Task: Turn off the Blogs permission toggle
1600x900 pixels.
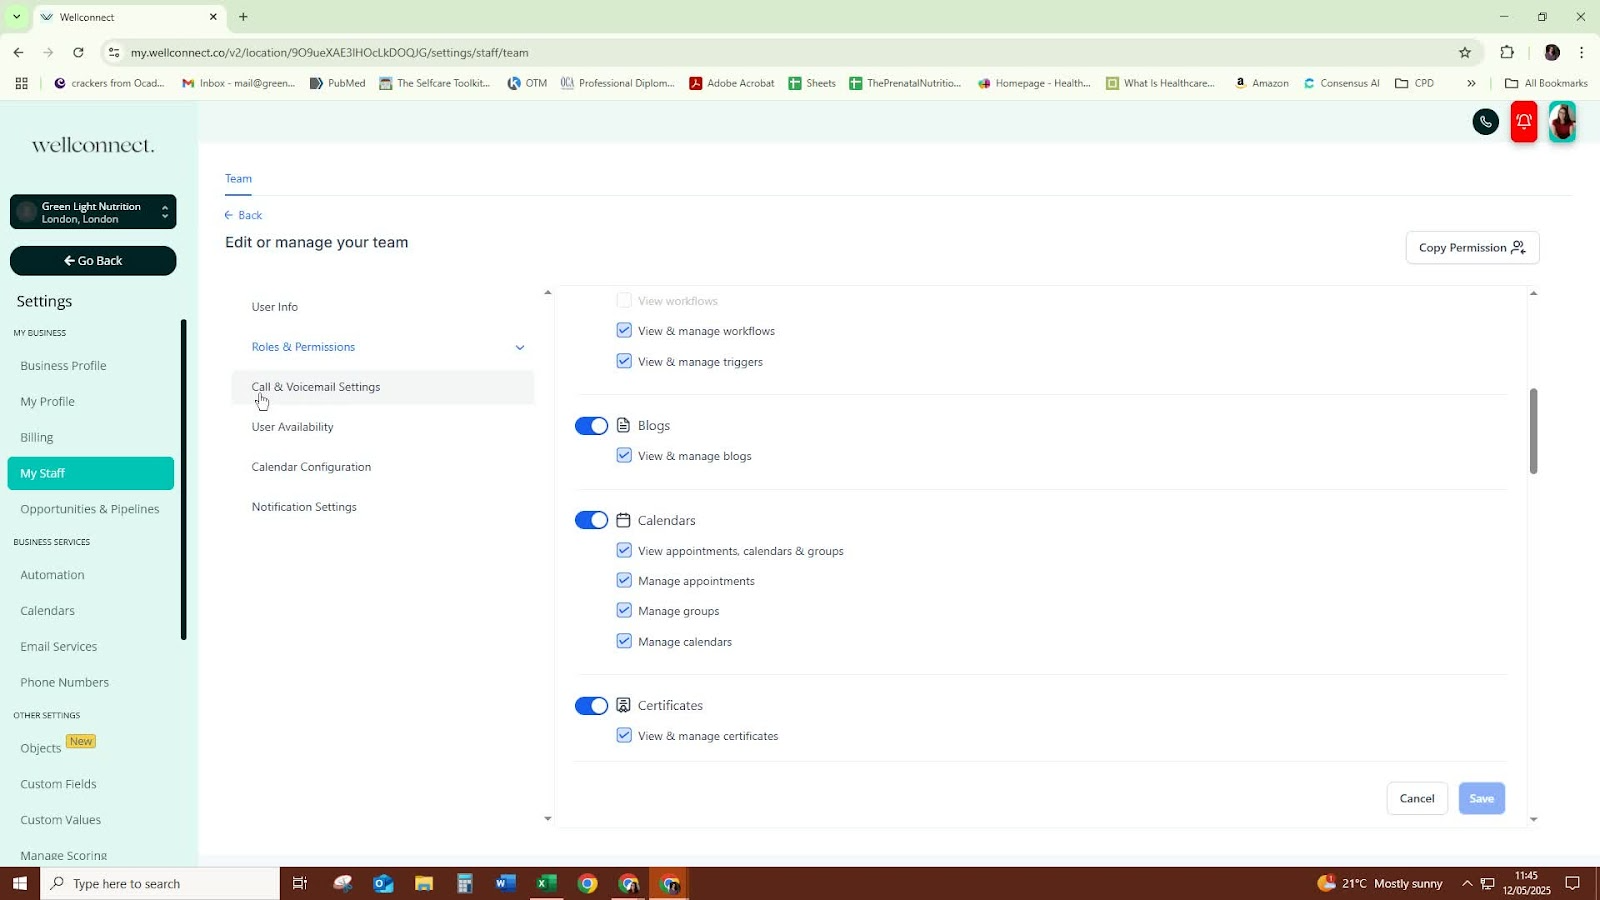Action: coord(591,426)
